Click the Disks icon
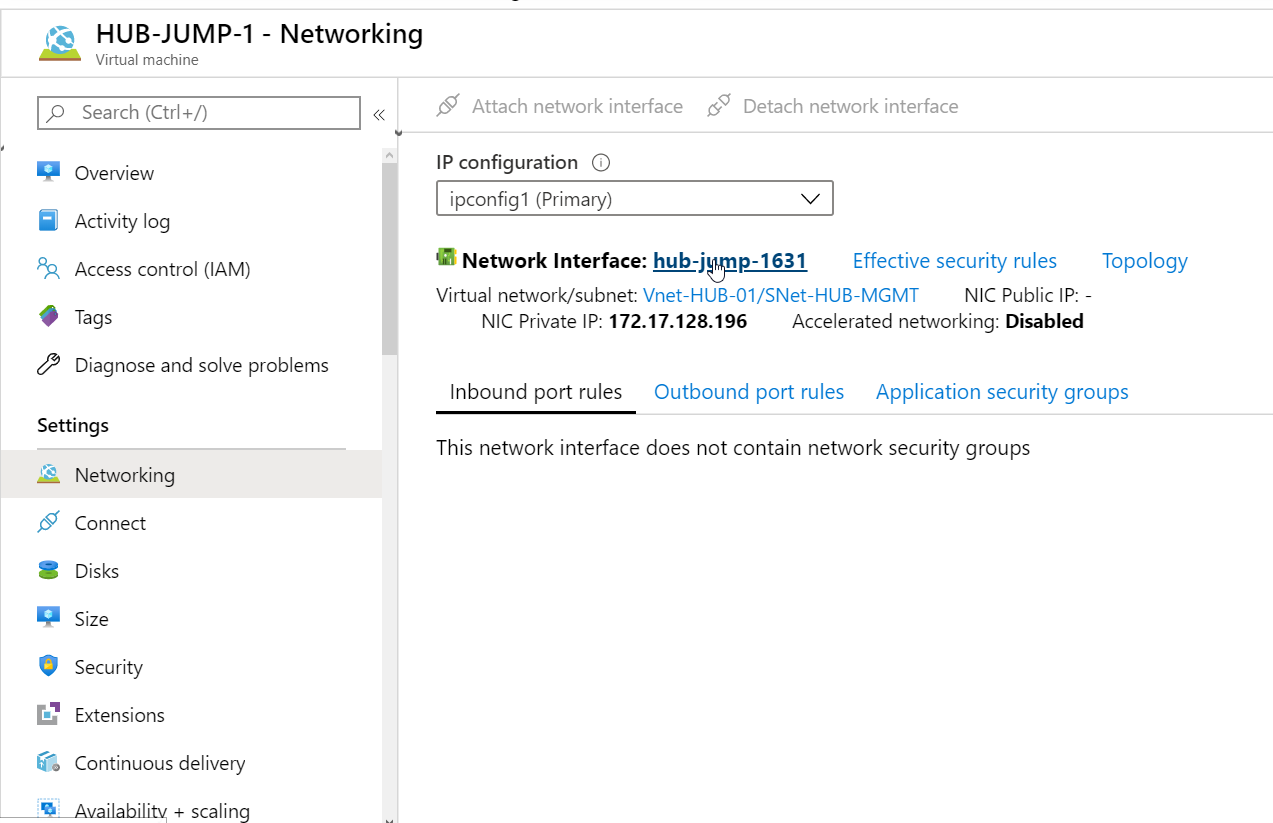Screen dimensions: 1273x823 (x=49, y=571)
